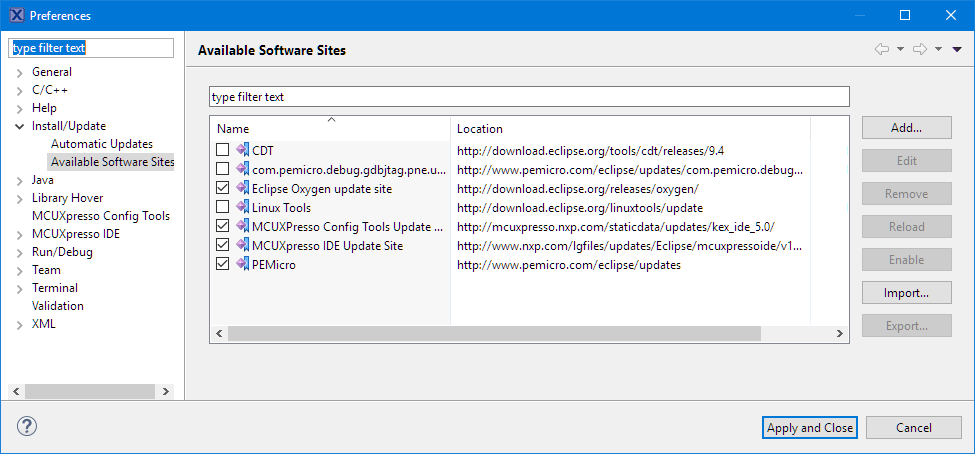Image resolution: width=975 pixels, height=454 pixels.
Task: Expand the Help preferences node
Action: point(21,109)
